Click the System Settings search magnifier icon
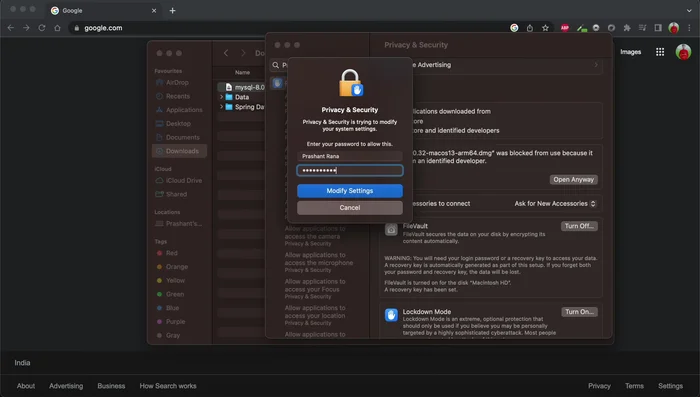Image resolution: width=700 pixels, height=397 pixels. click(x=275, y=65)
